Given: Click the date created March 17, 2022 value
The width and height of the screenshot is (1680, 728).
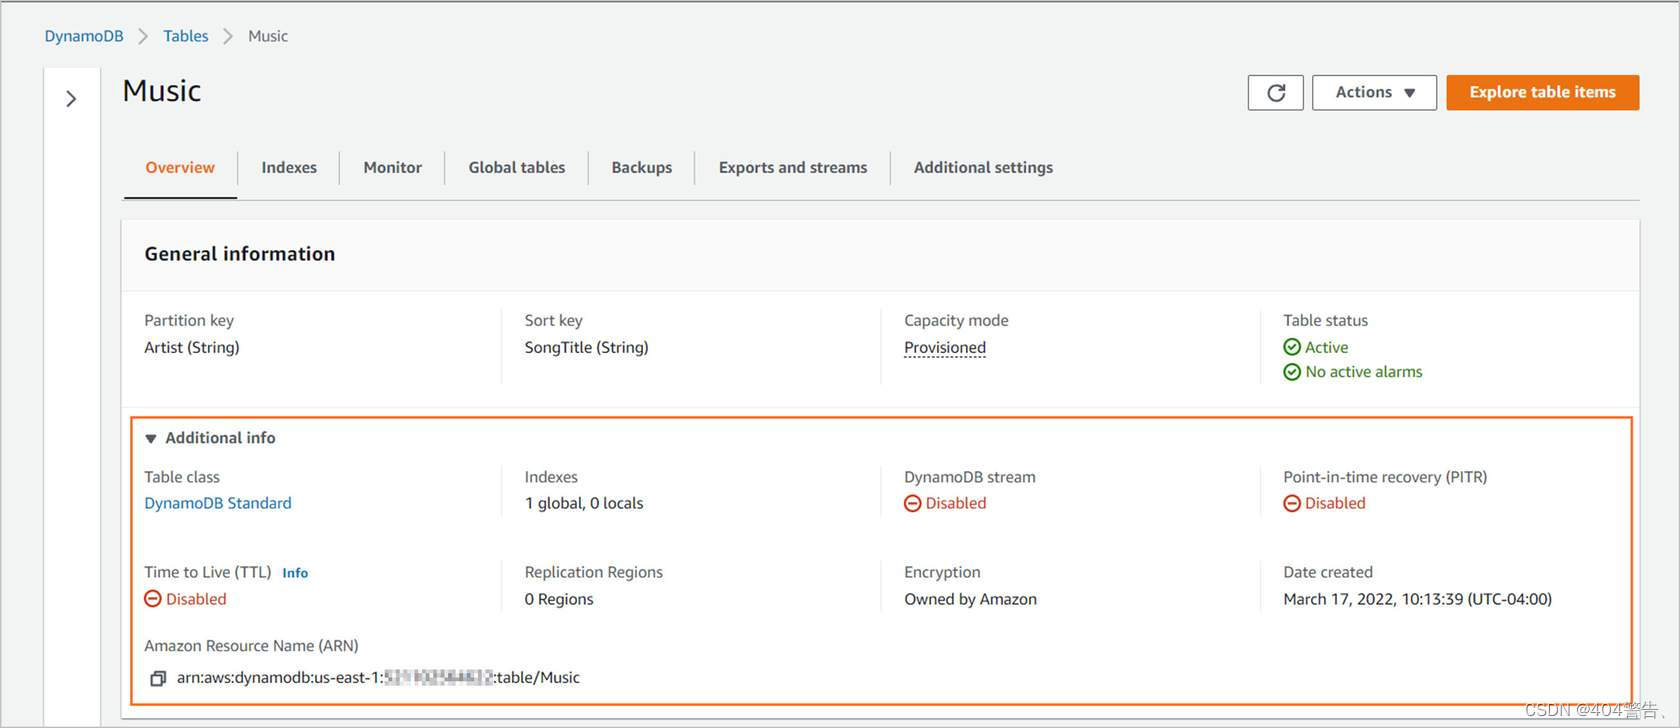Looking at the screenshot, I should click(x=1417, y=599).
